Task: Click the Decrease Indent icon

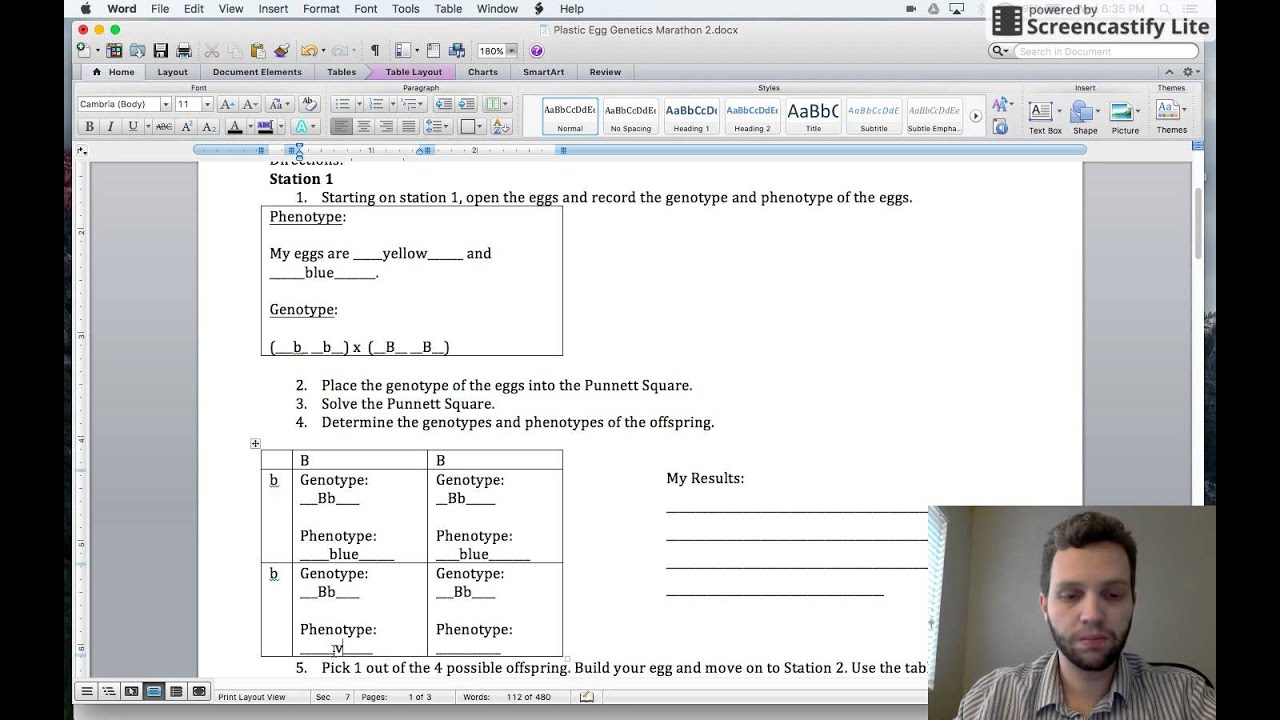Action: tap(442, 104)
